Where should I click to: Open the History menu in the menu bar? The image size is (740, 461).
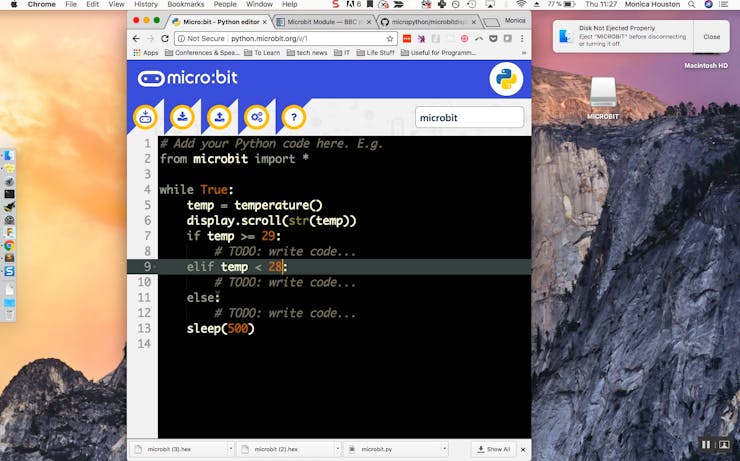[146, 4]
